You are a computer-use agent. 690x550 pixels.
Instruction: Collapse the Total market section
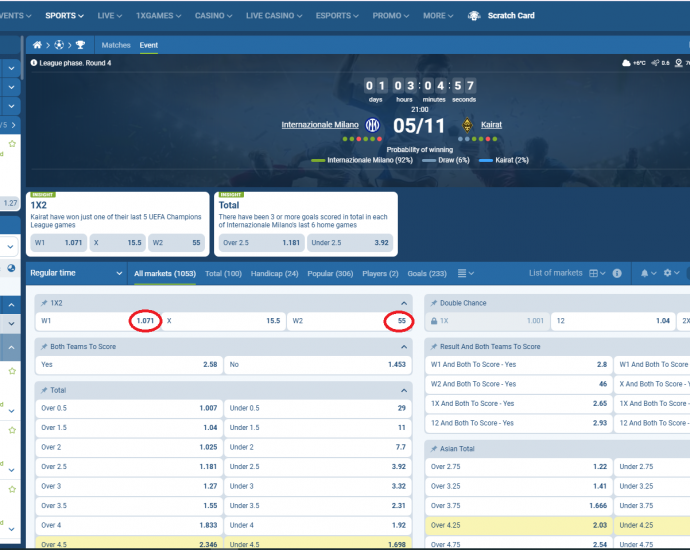point(404,390)
